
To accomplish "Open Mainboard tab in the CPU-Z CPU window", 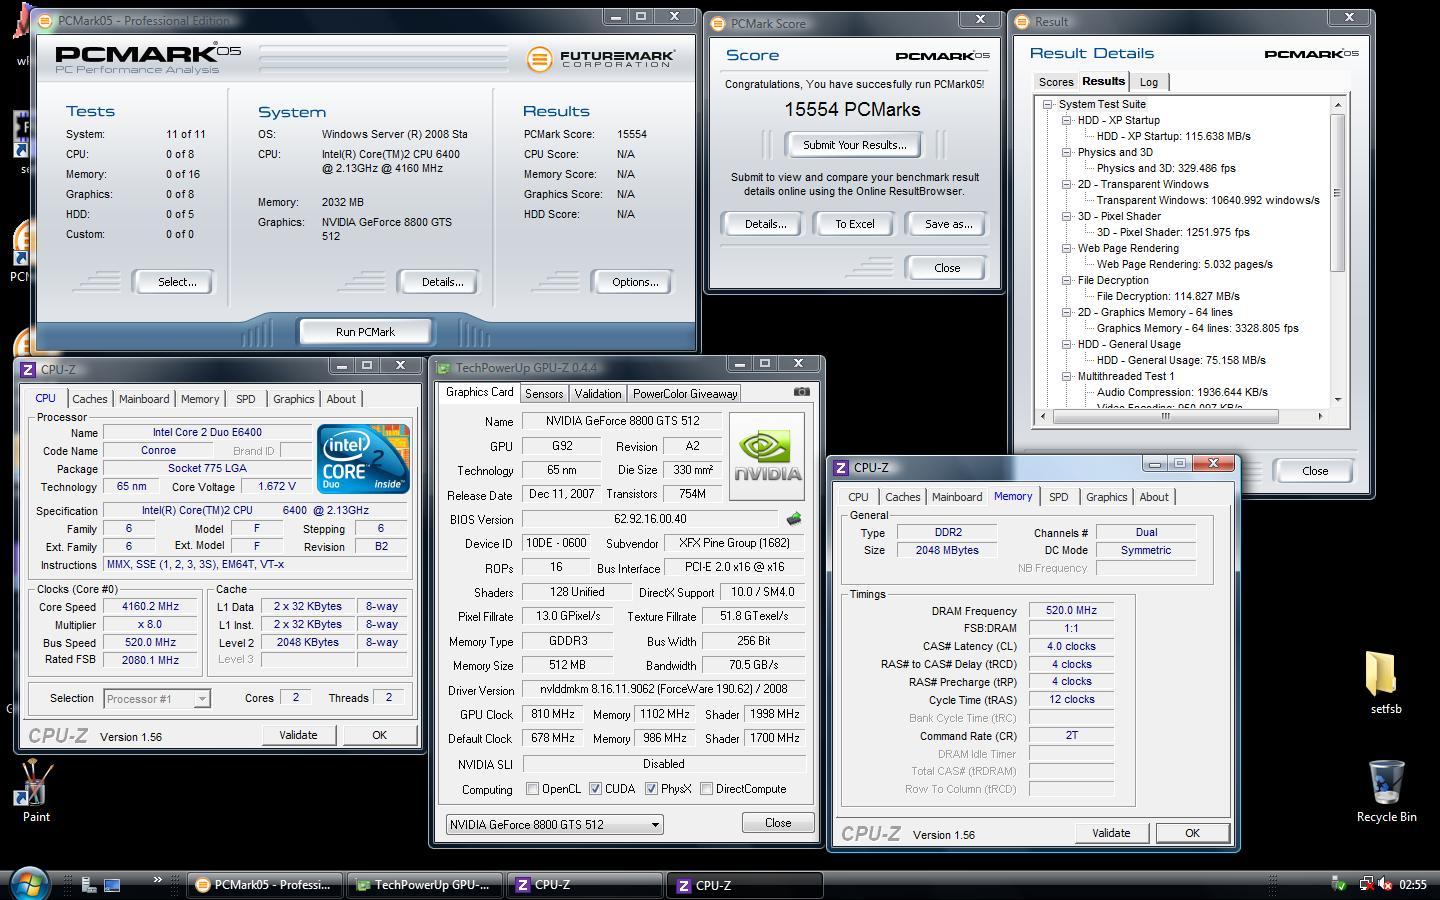I will 144,399.
